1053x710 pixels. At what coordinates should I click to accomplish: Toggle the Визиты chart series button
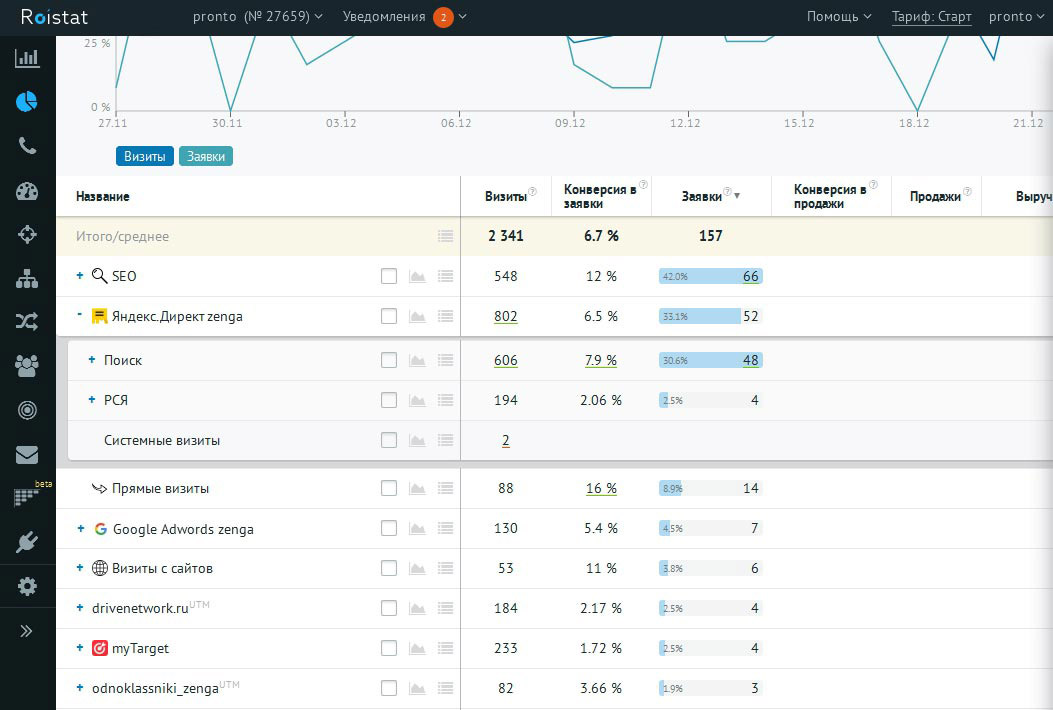pyautogui.click(x=145, y=157)
